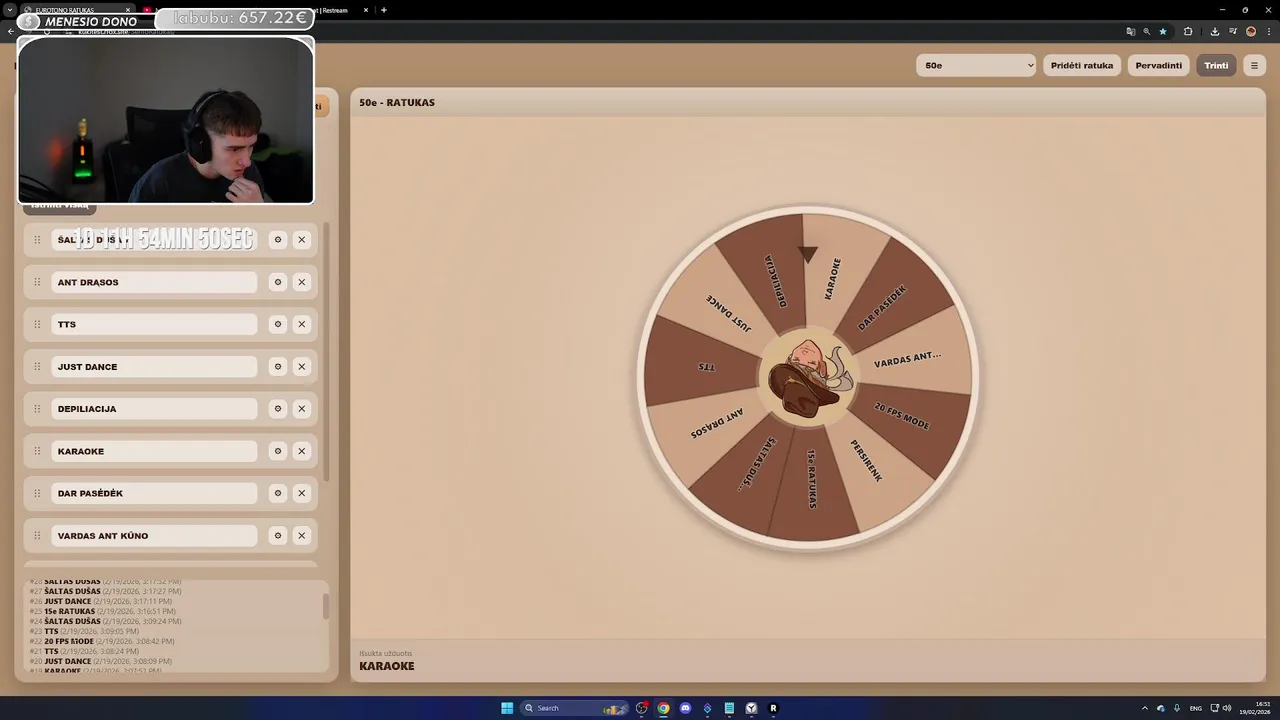Click the taskbar Search box
Screen dimensions: 1280x720
[575, 708]
